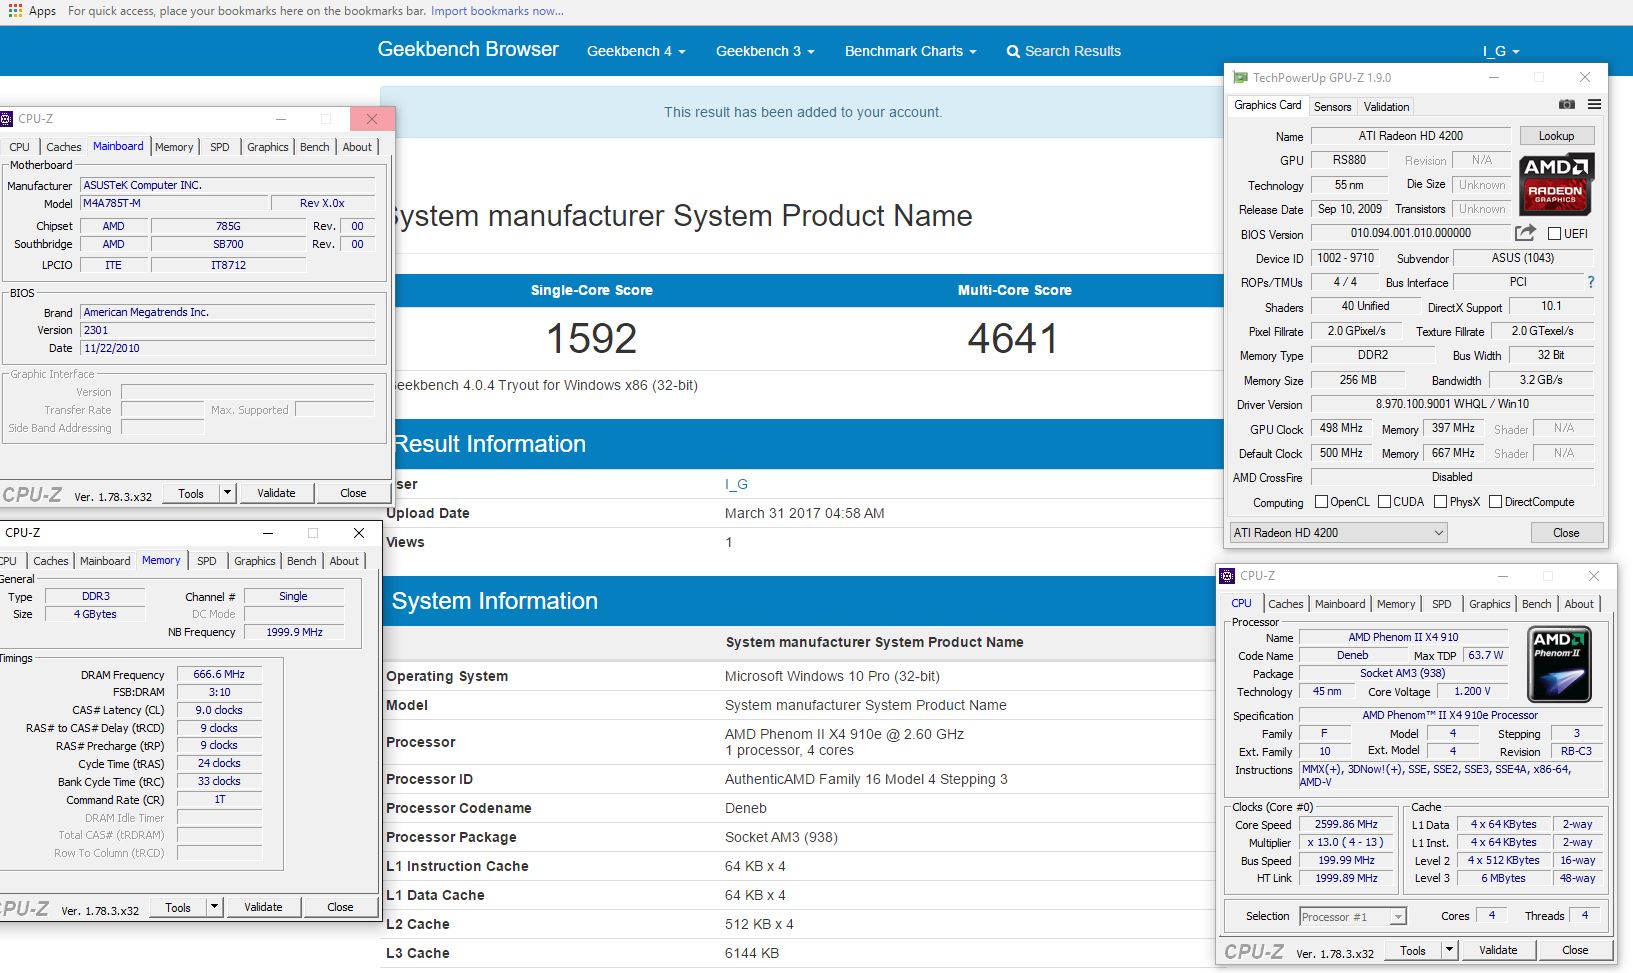1633x973 pixels.
Task: Expand the Benchmark Charts dropdown
Action: [910, 51]
